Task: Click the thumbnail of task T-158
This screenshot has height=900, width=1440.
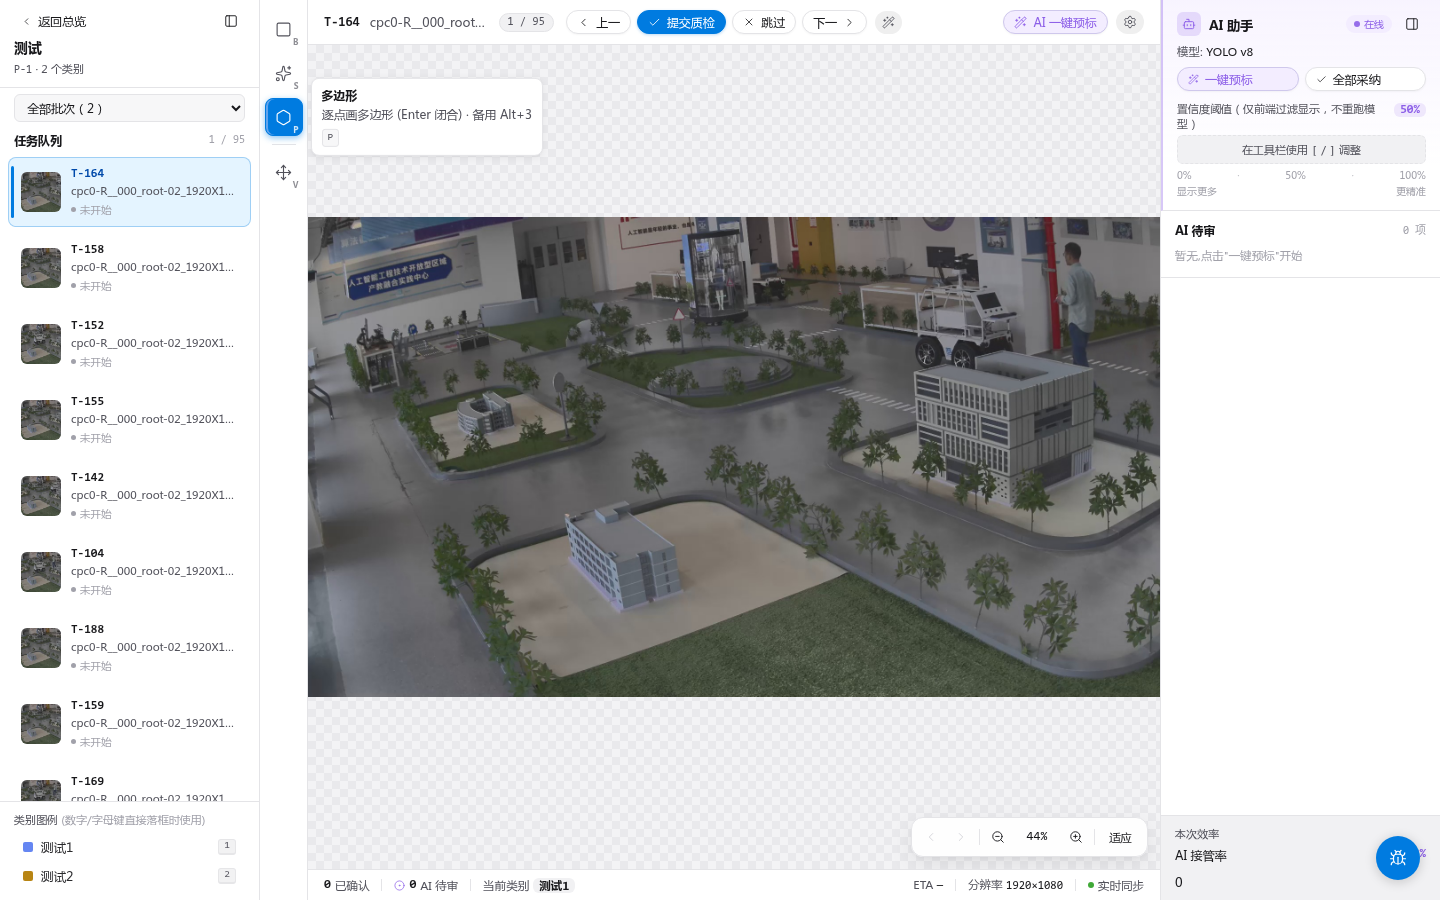Action: (41, 268)
